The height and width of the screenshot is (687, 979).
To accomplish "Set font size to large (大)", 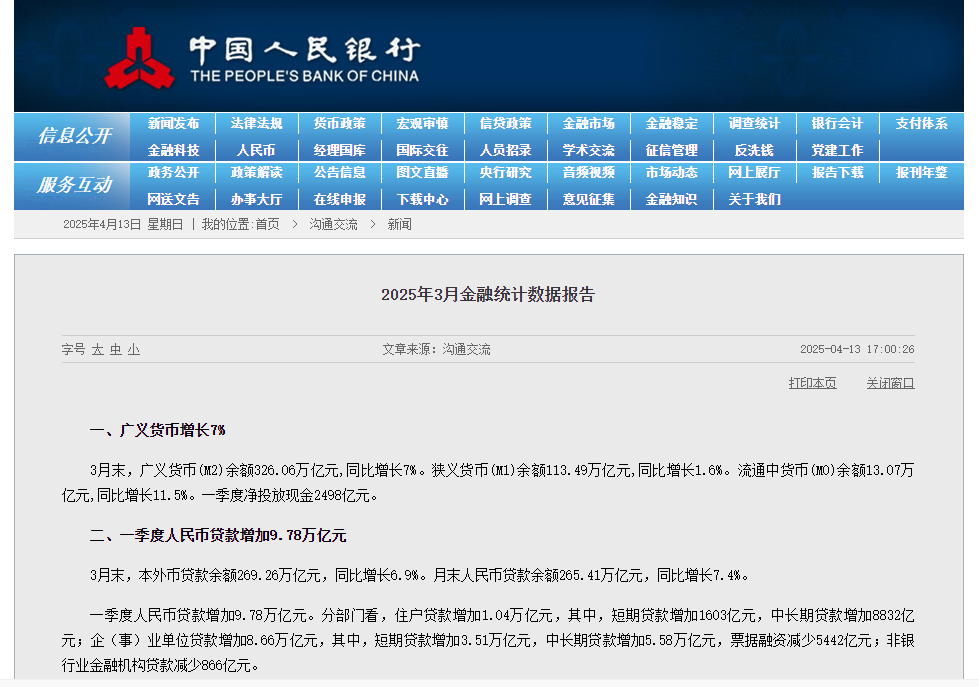I will (x=98, y=350).
